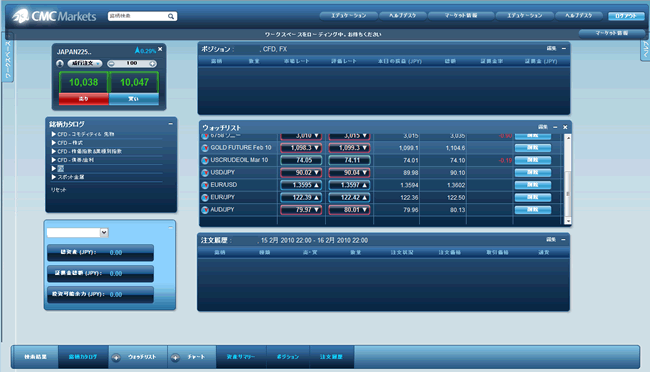
Task: Click the round icon beside EUR/USD
Action: click(x=205, y=185)
